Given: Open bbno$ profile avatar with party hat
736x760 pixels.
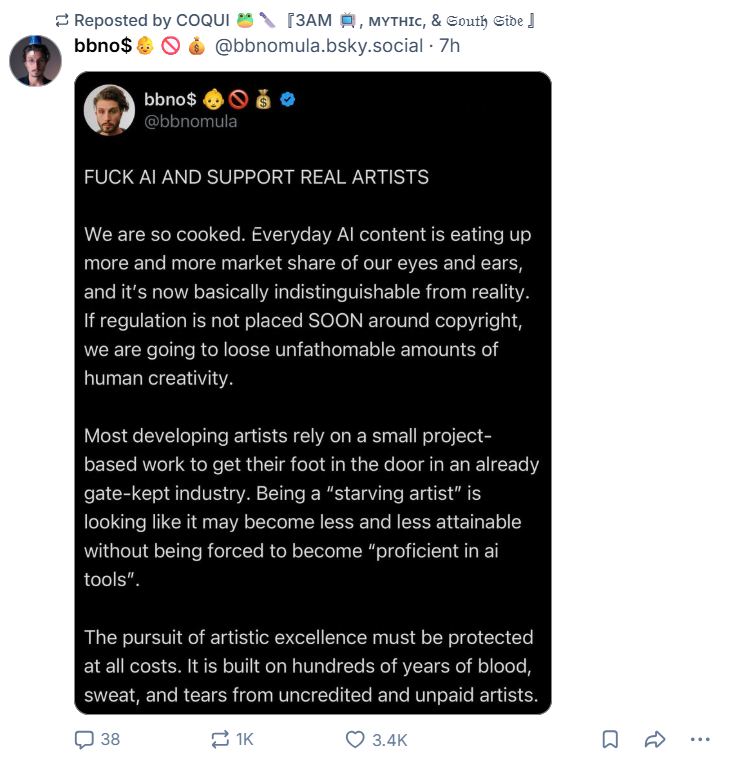Looking at the screenshot, I should 35,61.
